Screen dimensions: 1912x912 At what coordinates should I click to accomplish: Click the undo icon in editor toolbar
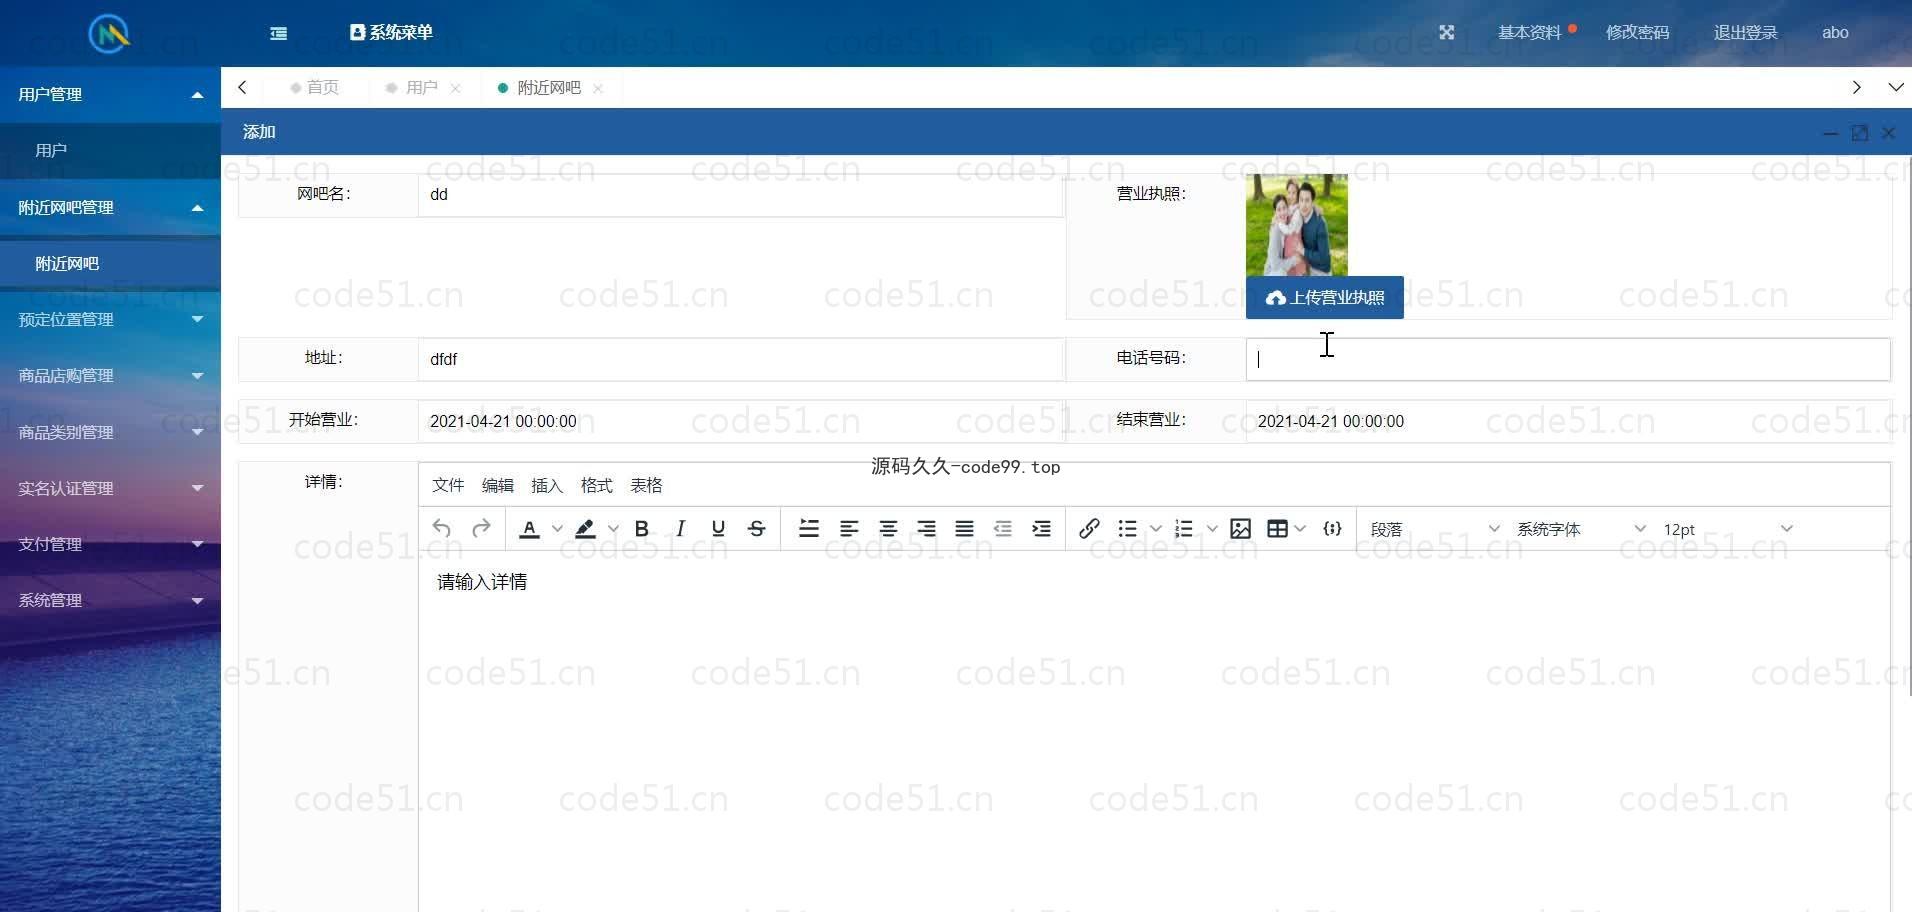[x=442, y=529]
